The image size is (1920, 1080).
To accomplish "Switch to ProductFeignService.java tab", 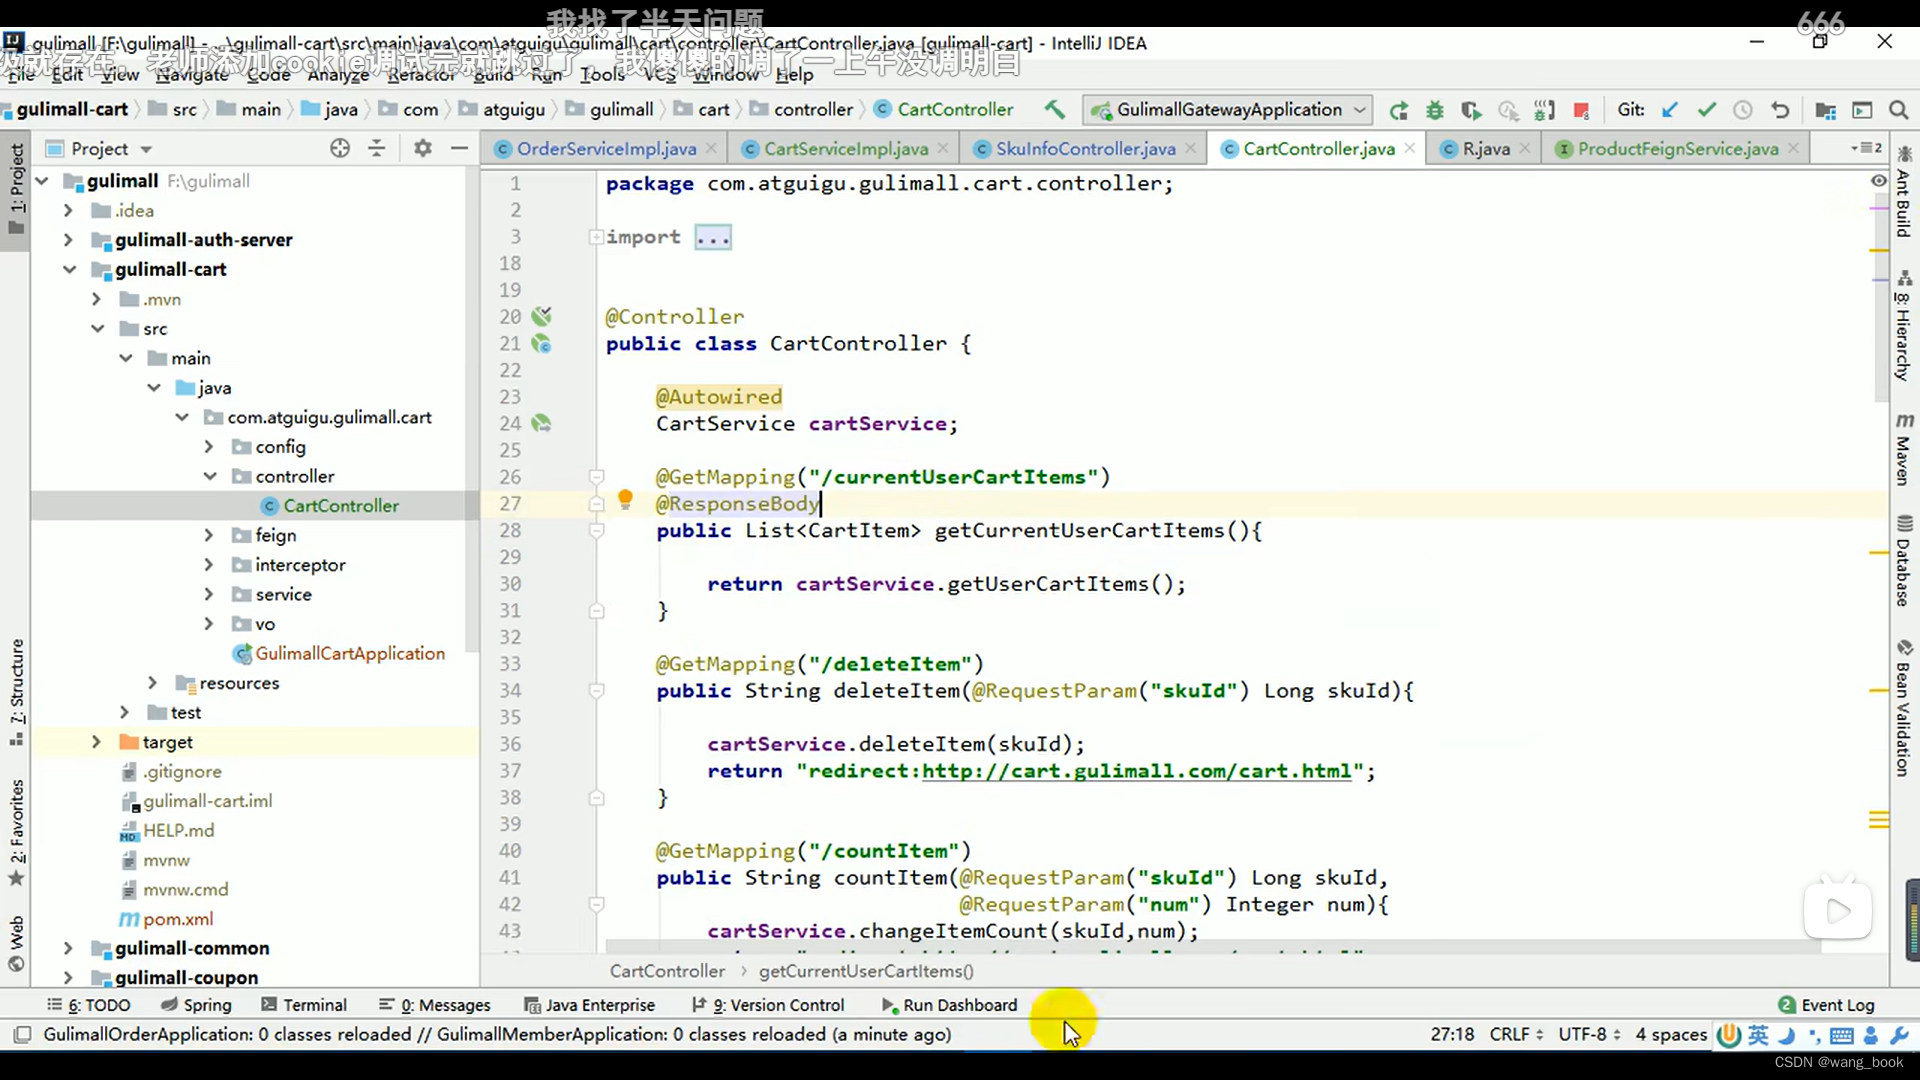I will 1678,149.
